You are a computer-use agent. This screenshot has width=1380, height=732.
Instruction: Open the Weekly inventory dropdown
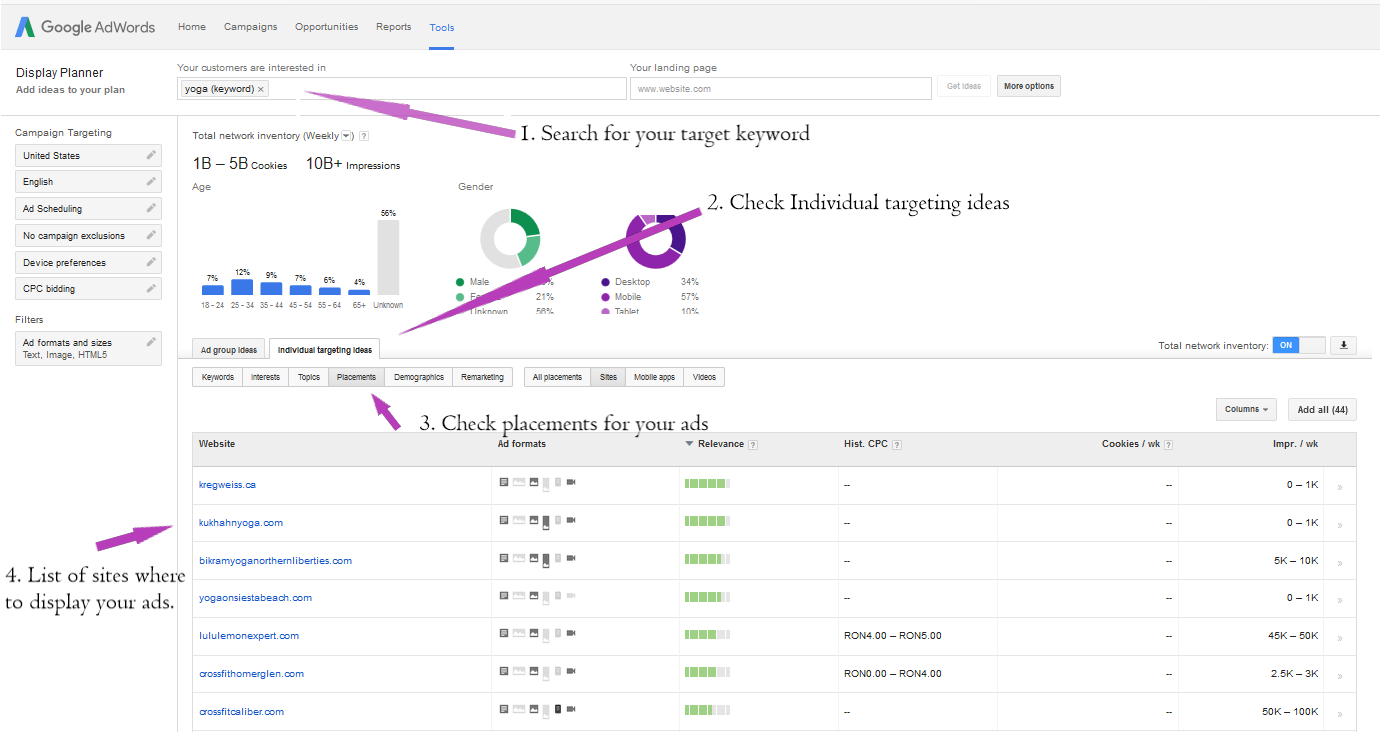coord(347,136)
